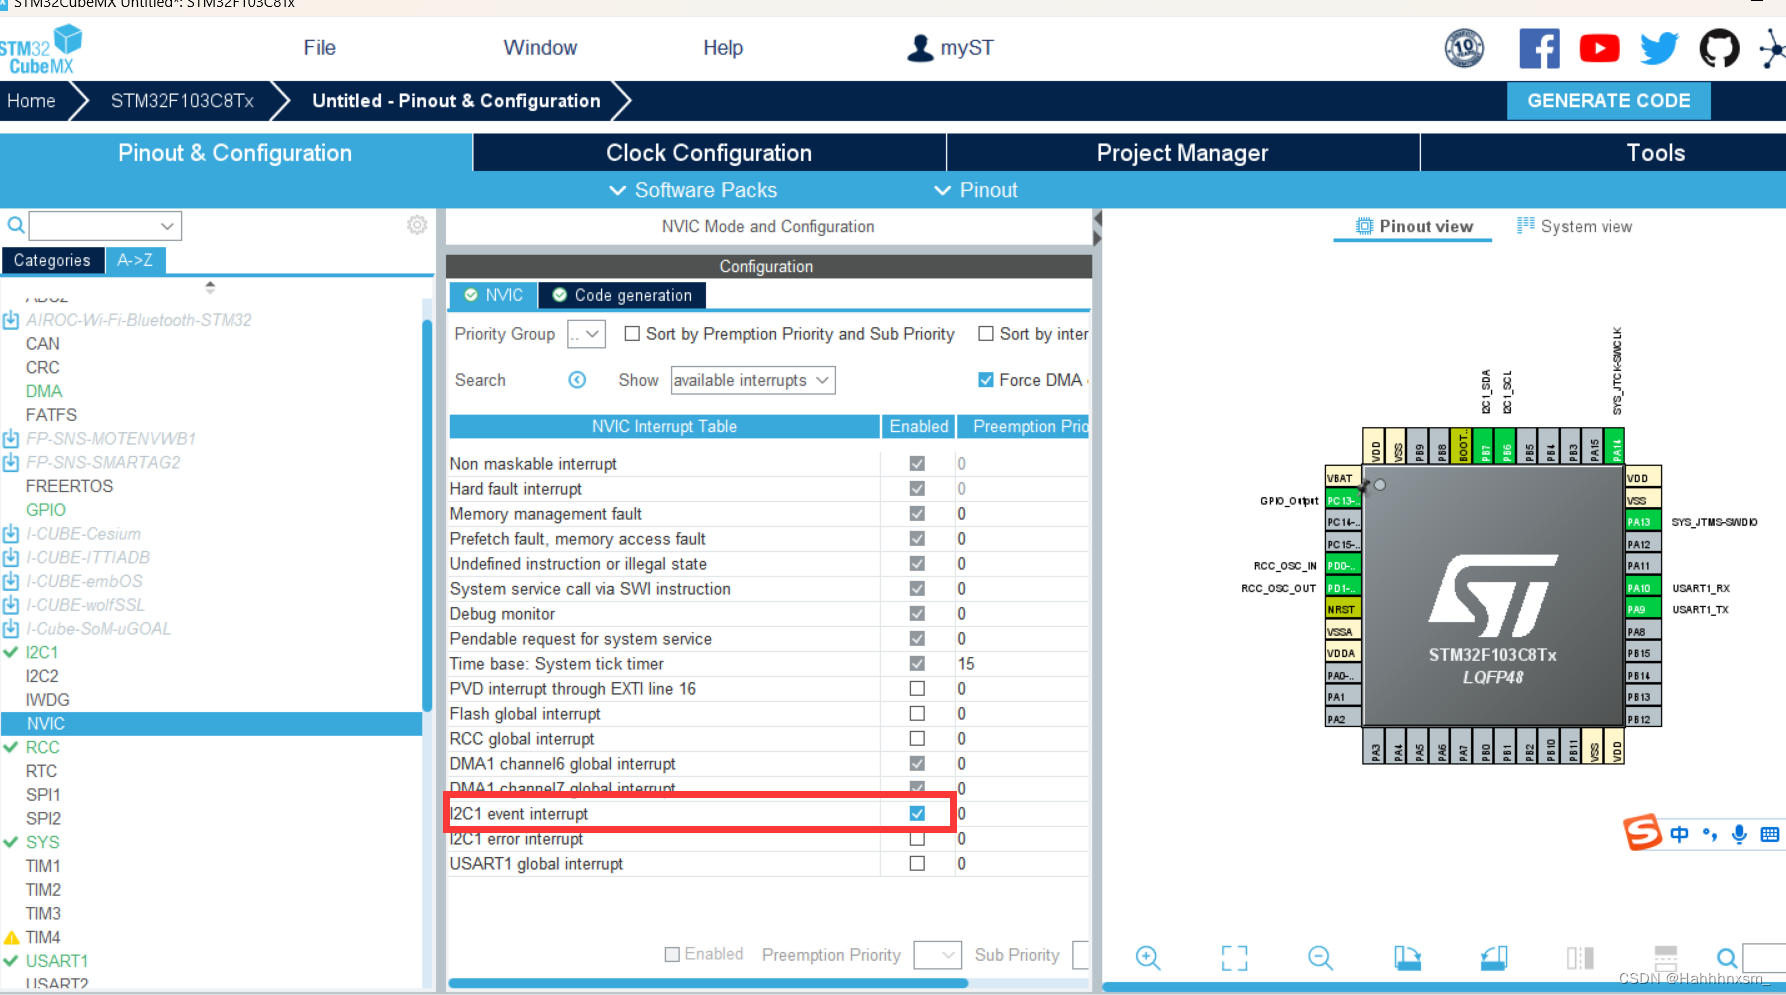Click the pin search input field
Image resolution: width=1786 pixels, height=995 pixels.
pyautogui.click(x=1764, y=958)
